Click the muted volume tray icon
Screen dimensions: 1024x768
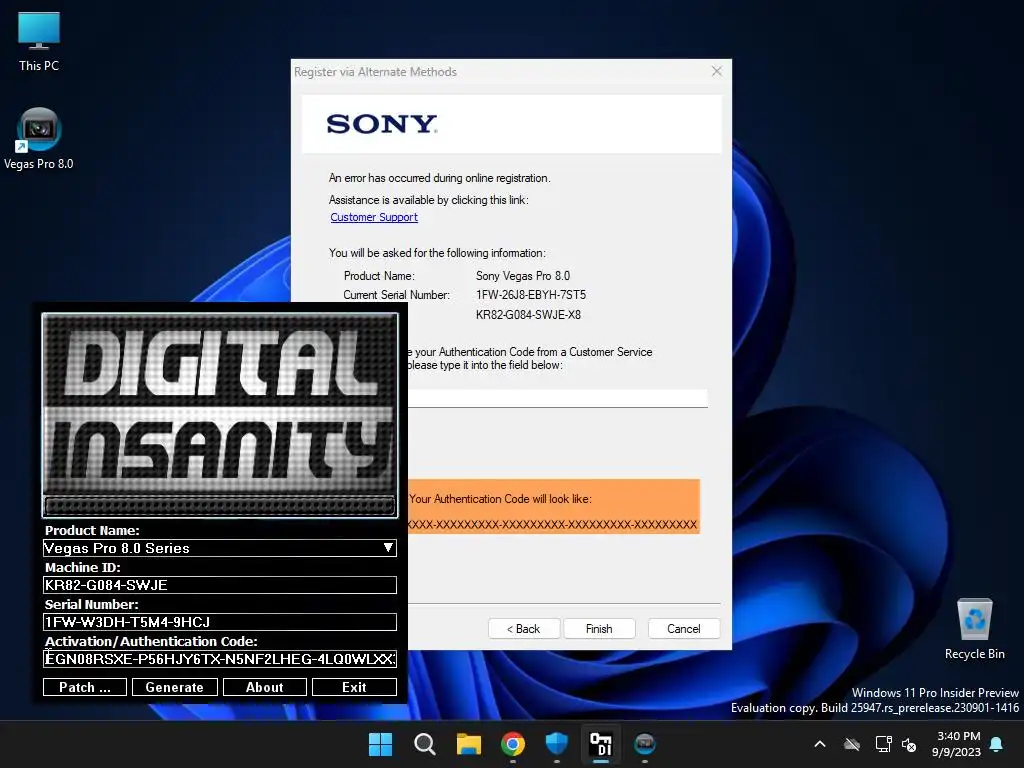[x=908, y=744]
